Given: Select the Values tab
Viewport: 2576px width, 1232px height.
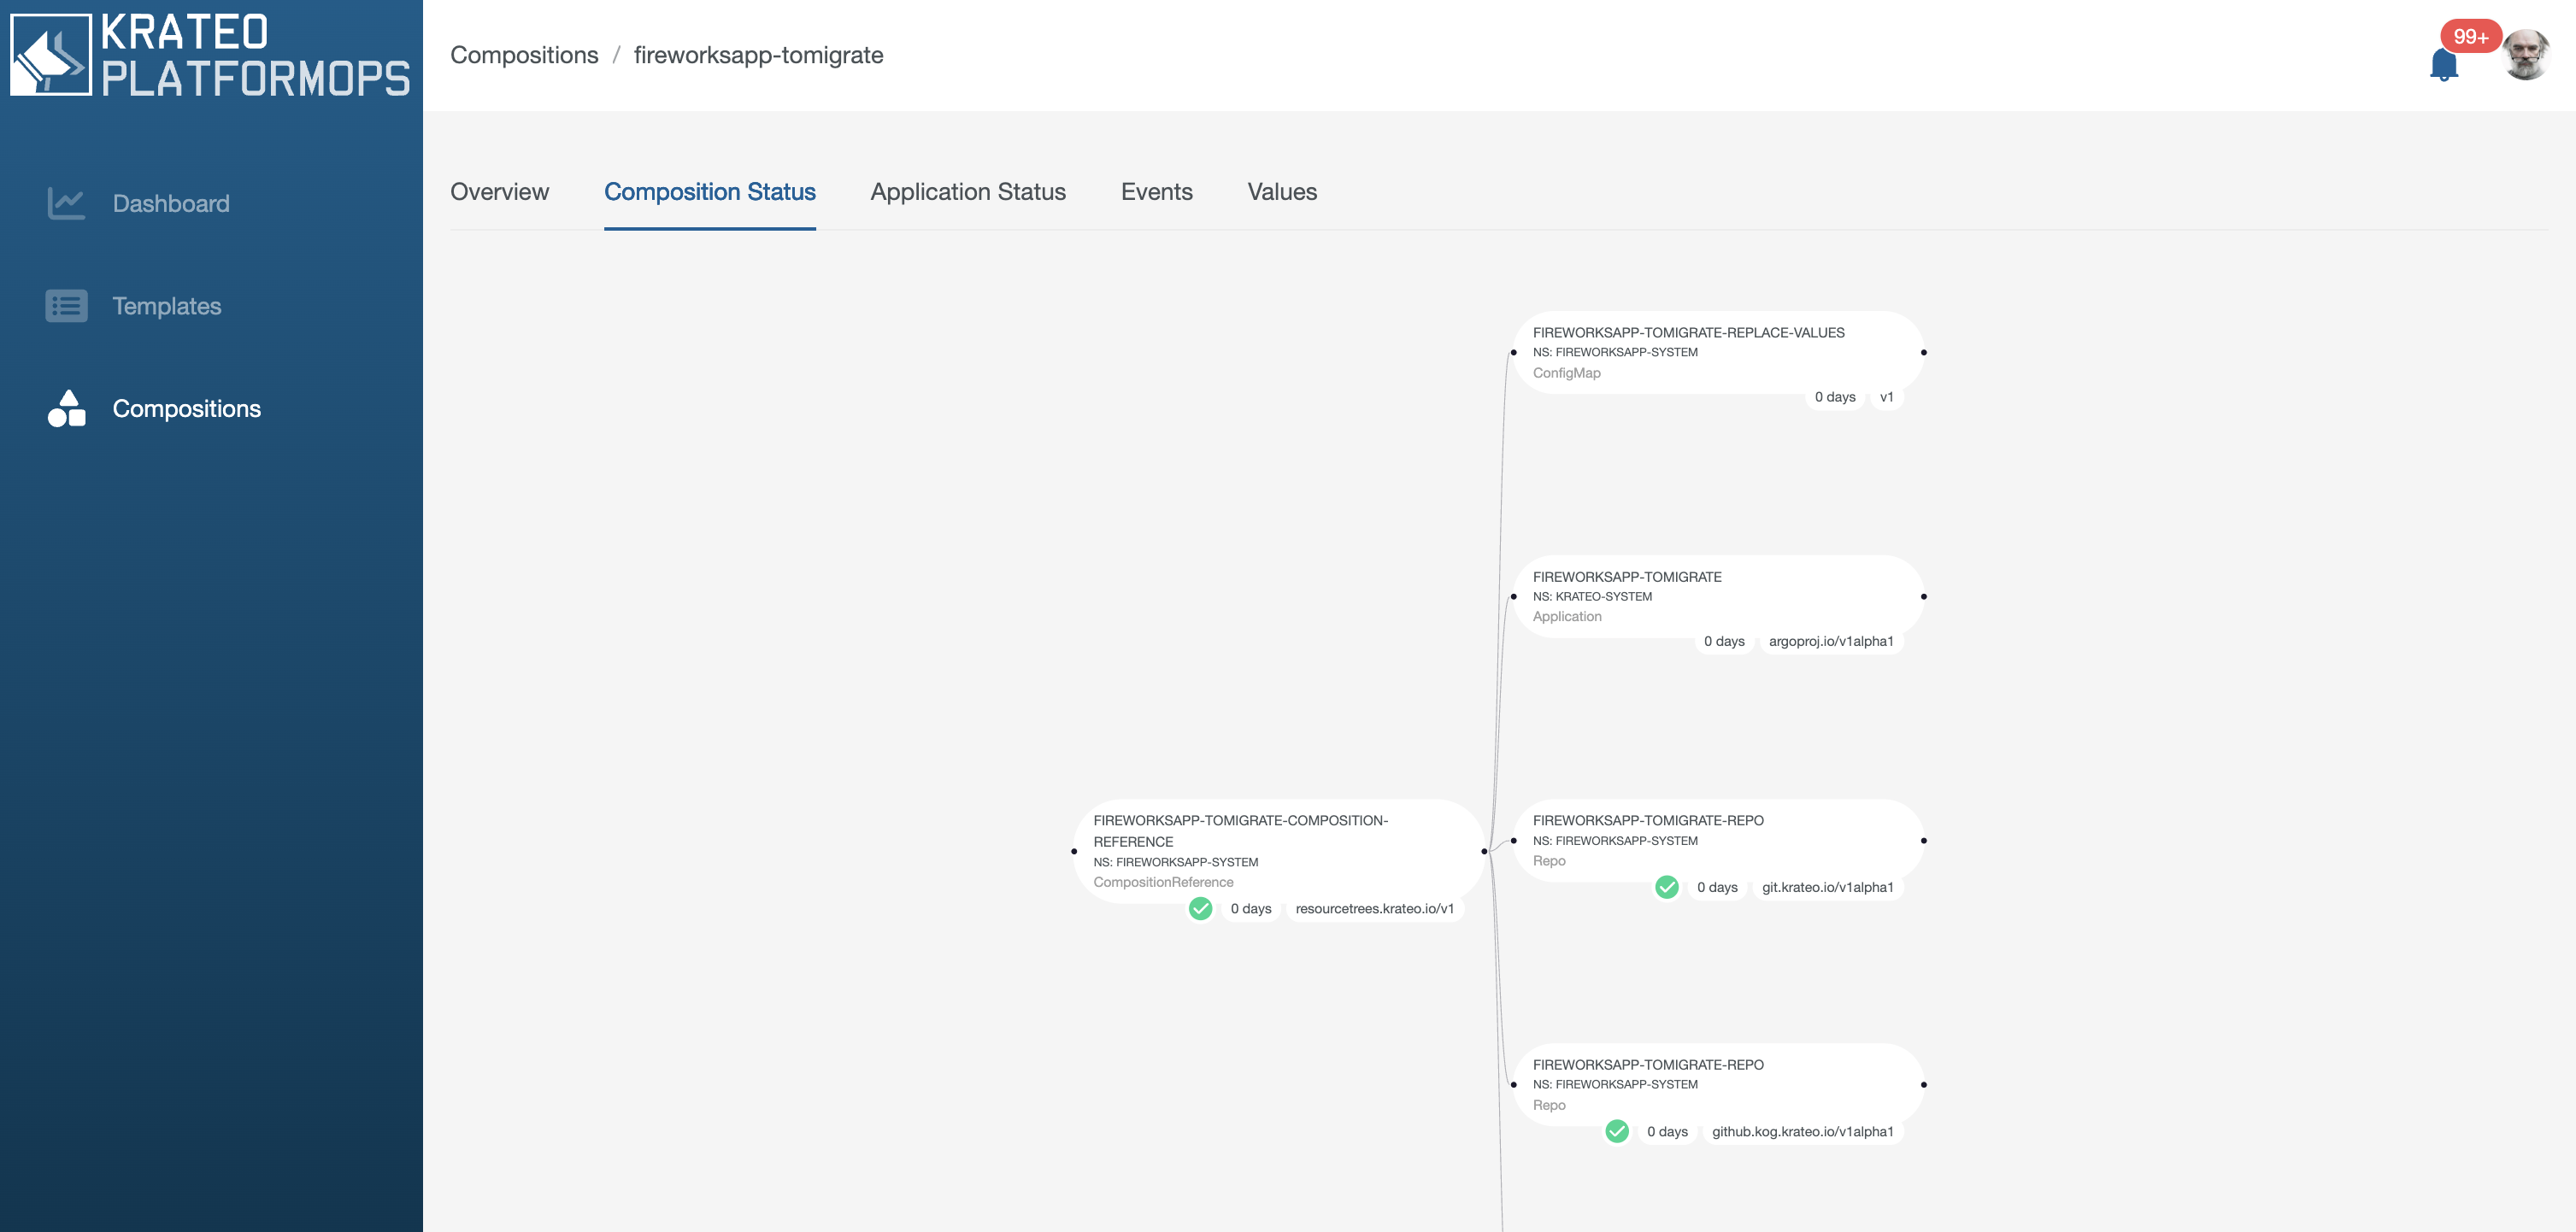Looking at the screenshot, I should tap(1281, 192).
